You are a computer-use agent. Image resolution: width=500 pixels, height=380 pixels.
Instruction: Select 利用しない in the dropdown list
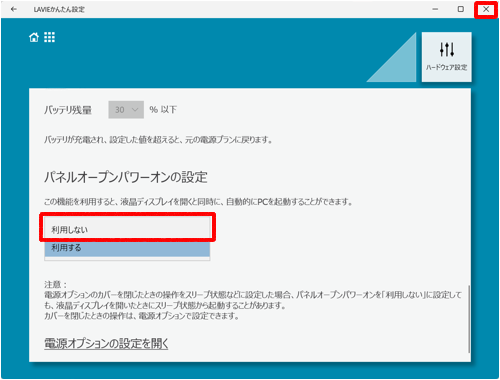[x=127, y=229]
